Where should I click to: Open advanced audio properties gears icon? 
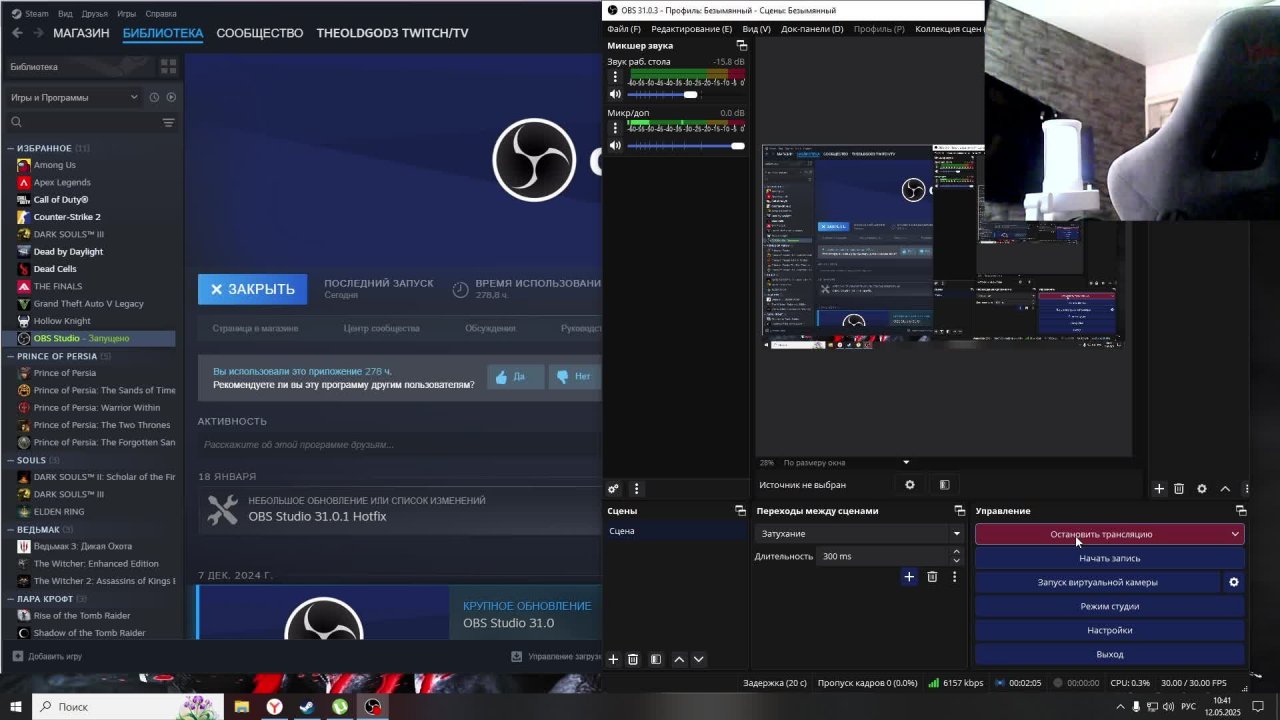(x=613, y=489)
